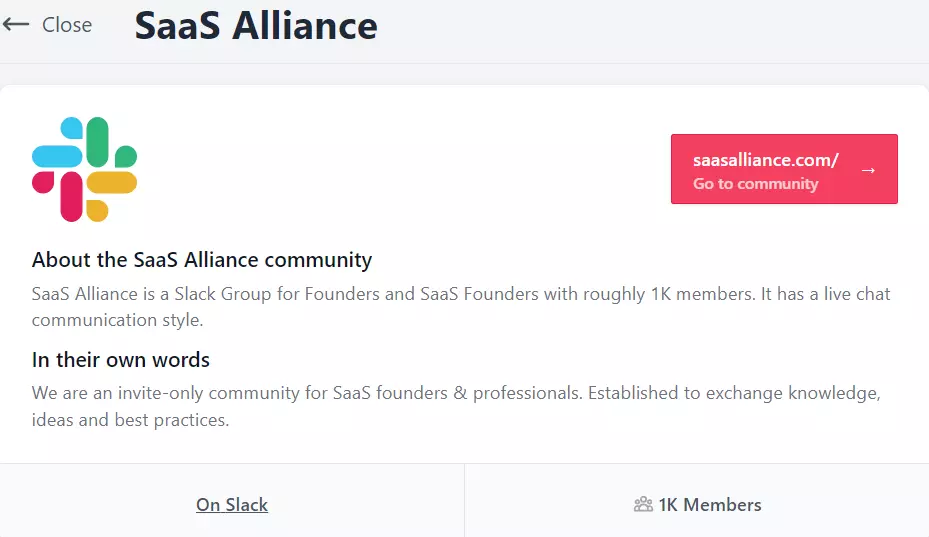Viewport: 929px width, 537px height.
Task: Click the "SaaS Alliance" page title
Action: click(256, 26)
